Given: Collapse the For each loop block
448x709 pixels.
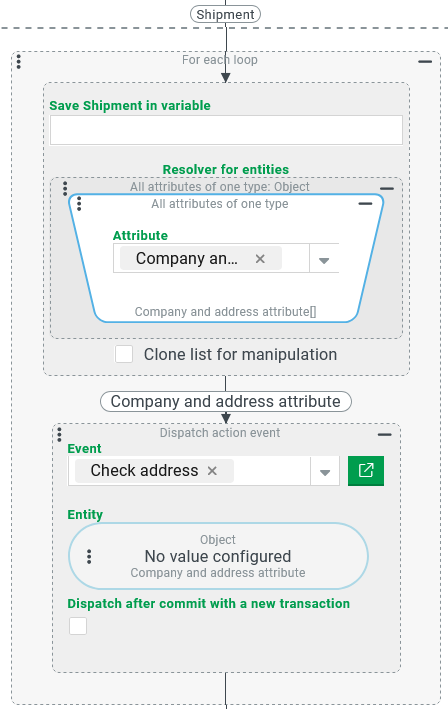Looking at the screenshot, I should coord(425,61).
